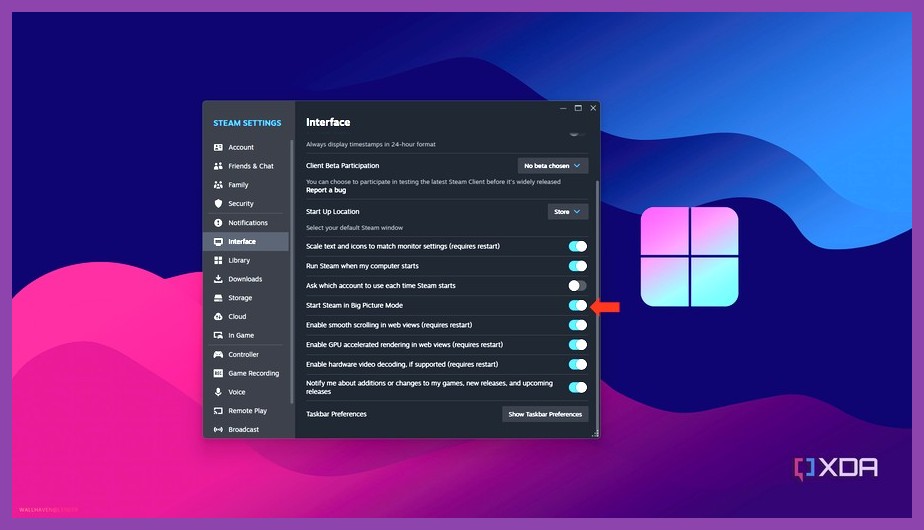Click the In Game overlay icon
This screenshot has height=530, width=924.
(x=218, y=335)
